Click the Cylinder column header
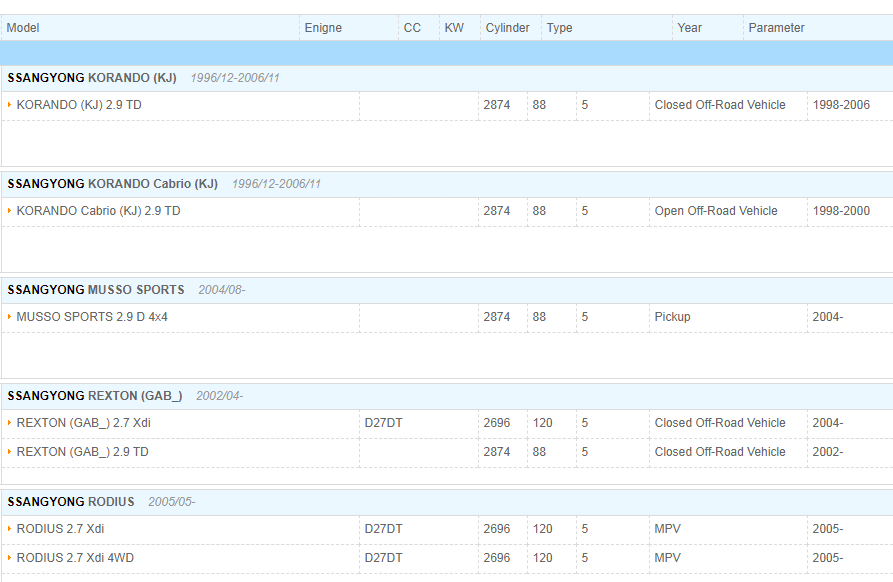 (507, 28)
